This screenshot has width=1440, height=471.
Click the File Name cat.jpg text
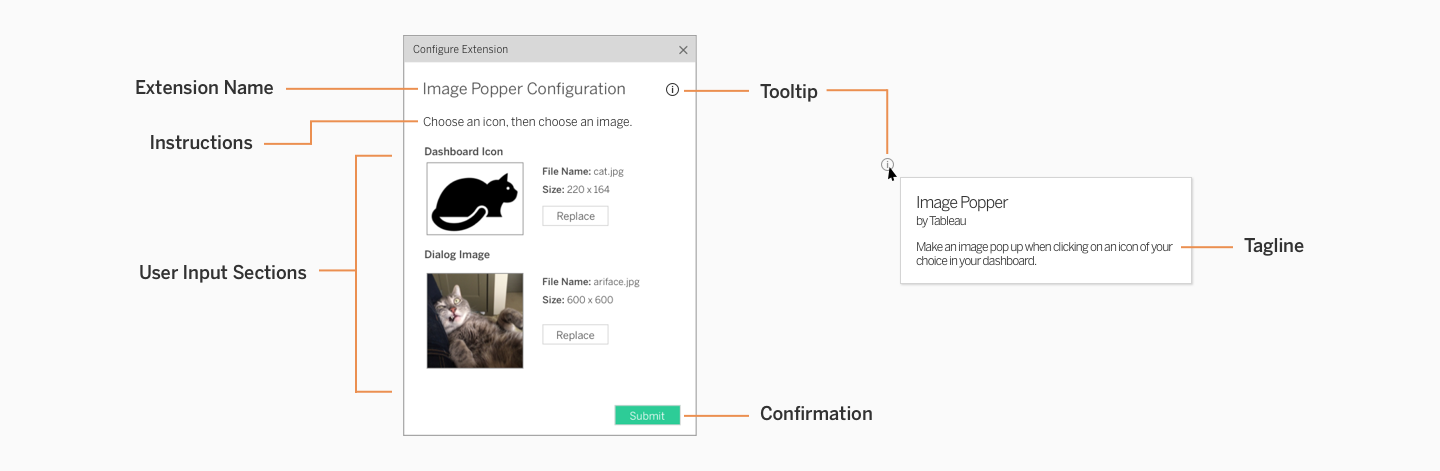coord(583,171)
